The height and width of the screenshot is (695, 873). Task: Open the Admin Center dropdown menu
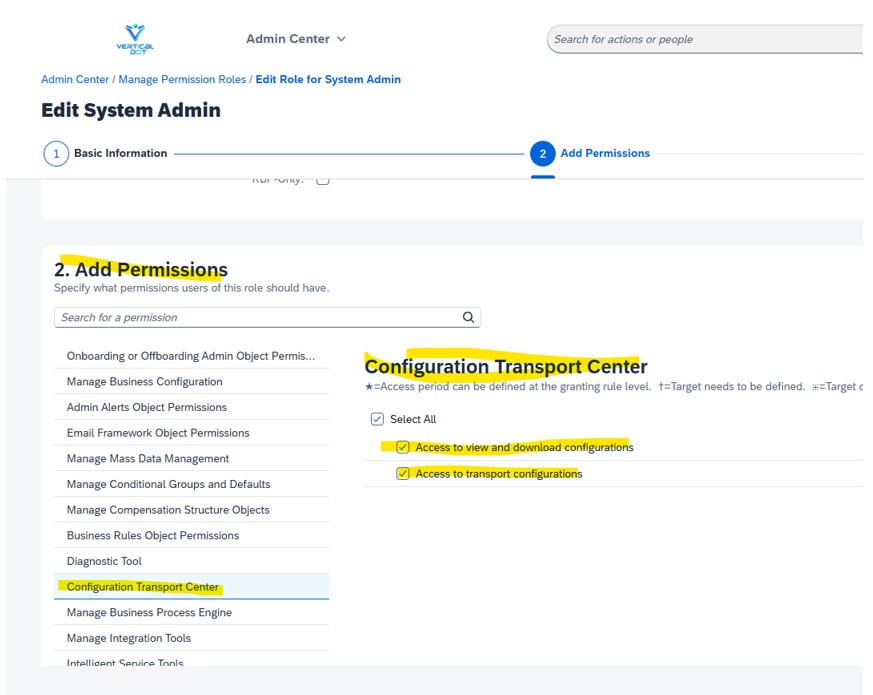[296, 39]
